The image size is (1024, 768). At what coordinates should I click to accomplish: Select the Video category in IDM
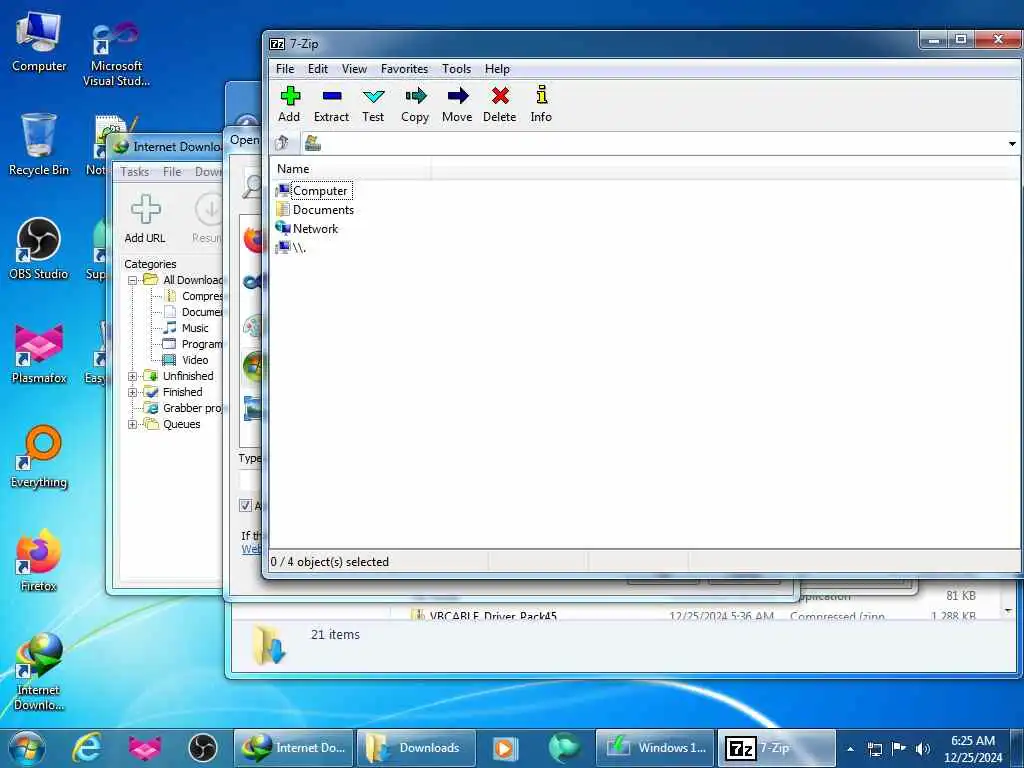point(186,360)
